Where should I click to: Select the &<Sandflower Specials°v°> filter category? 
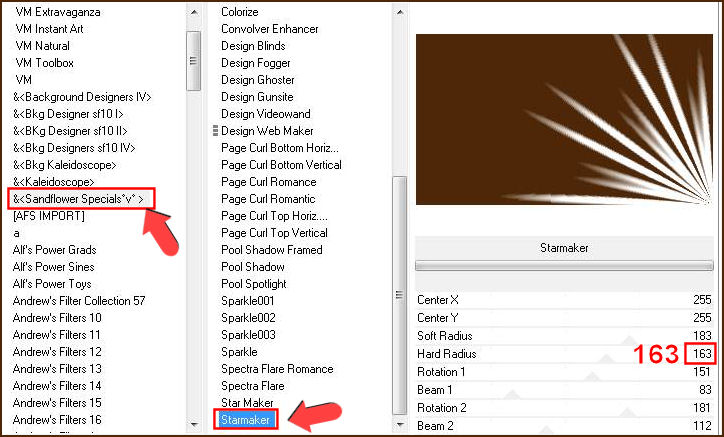click(x=82, y=199)
